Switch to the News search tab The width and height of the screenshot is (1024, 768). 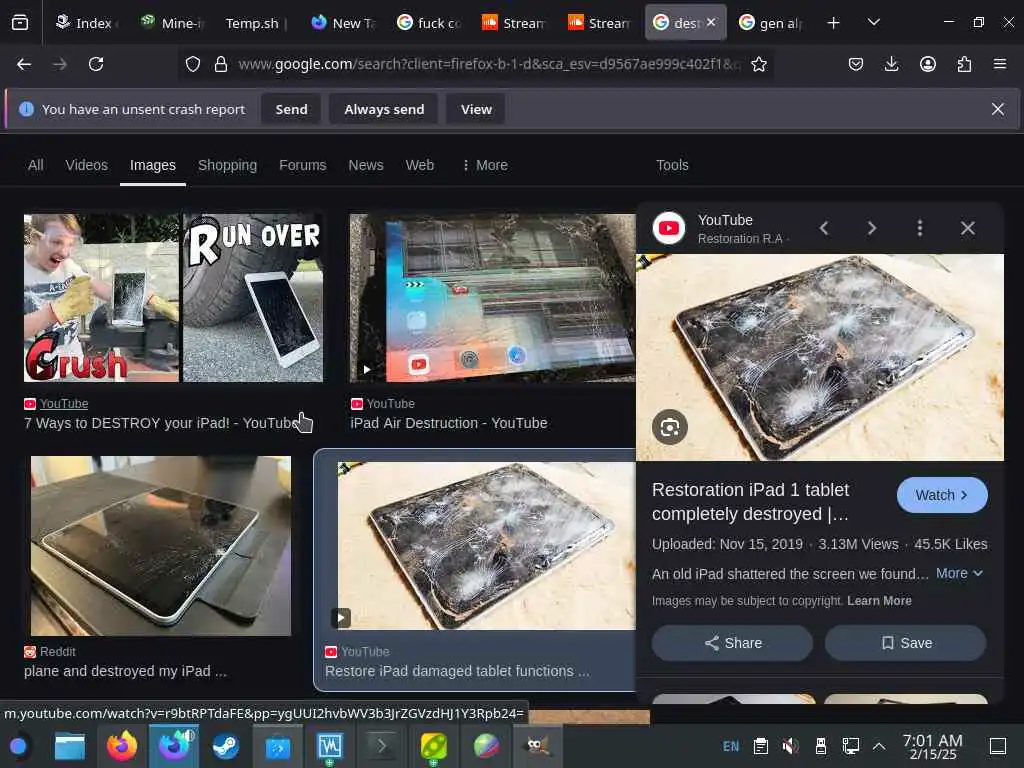[x=366, y=165]
